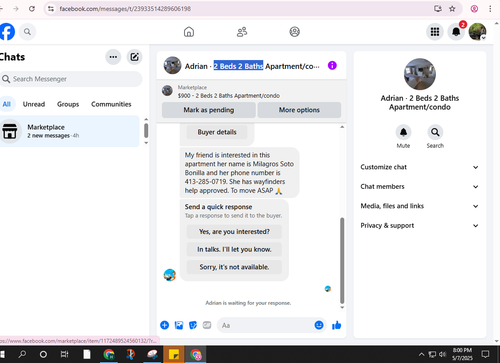
Task: Open Task View on taskbar
Action: [x=64, y=354]
